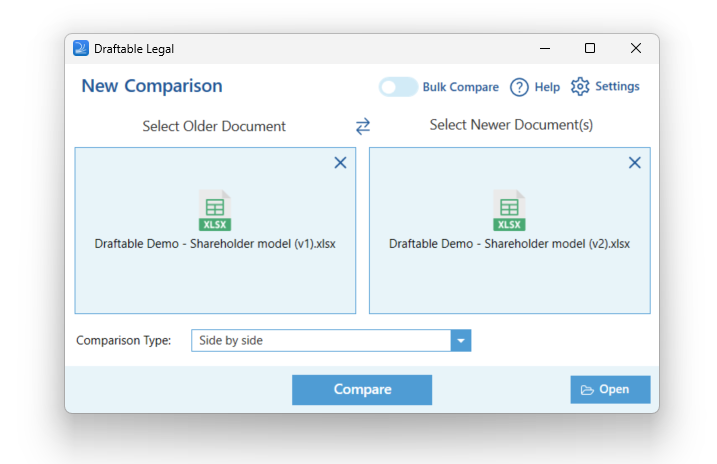Click the Draftable Legal app logo icon
The width and height of the screenshot is (717, 464).
81,48
